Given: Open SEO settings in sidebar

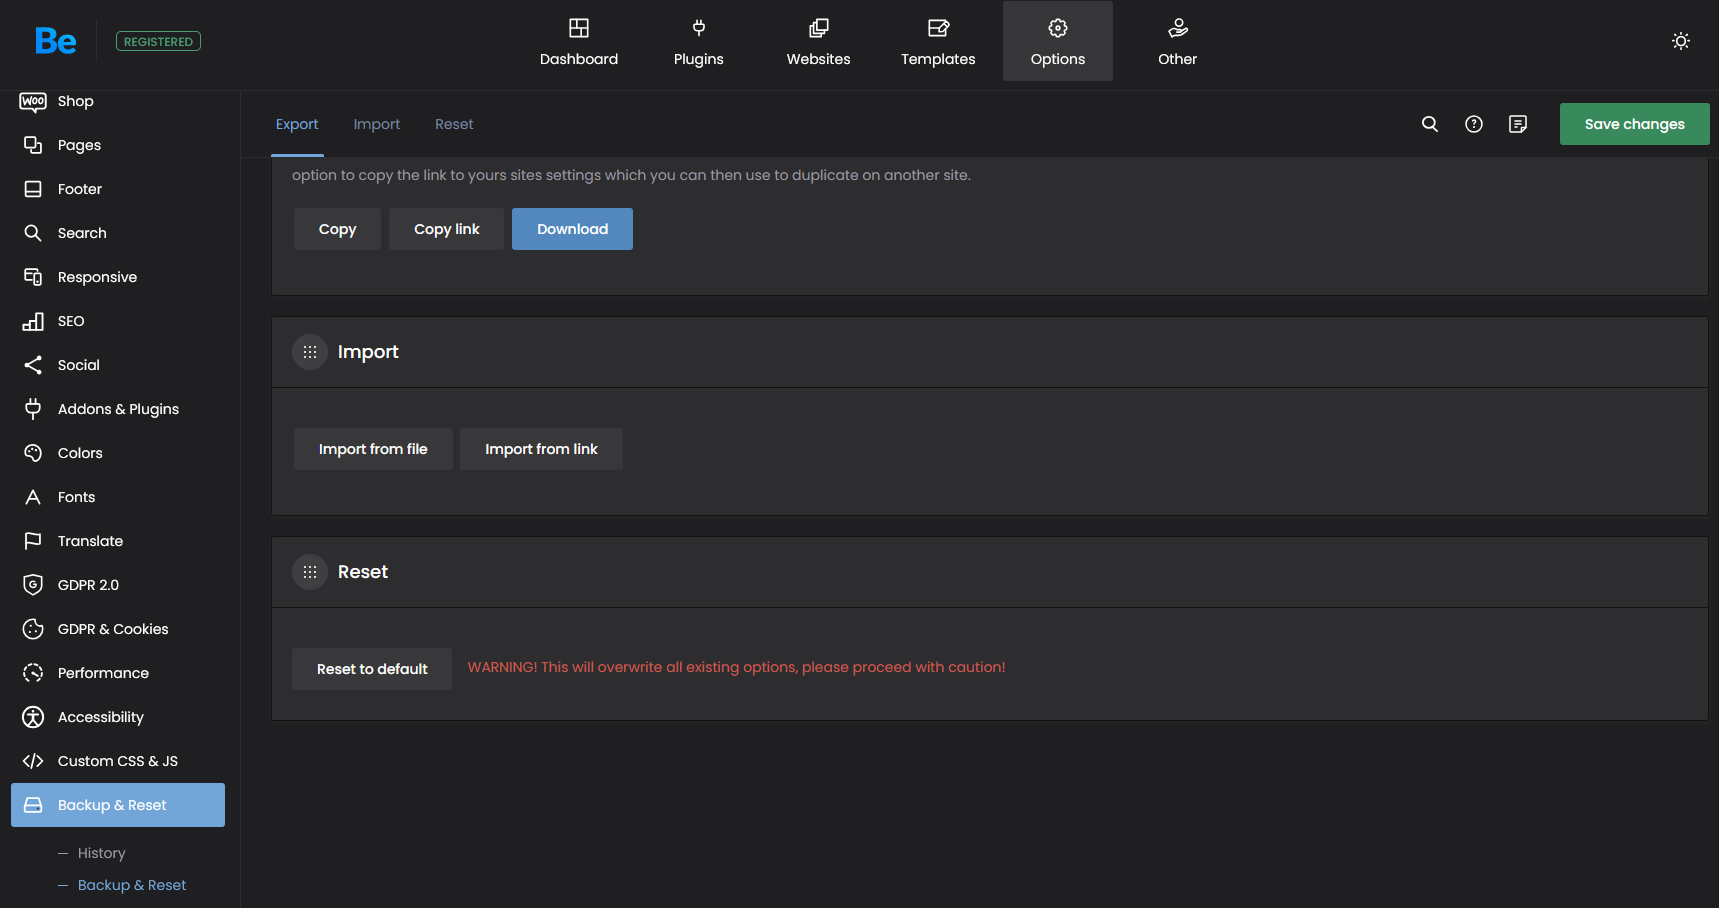Looking at the screenshot, I should (x=118, y=321).
